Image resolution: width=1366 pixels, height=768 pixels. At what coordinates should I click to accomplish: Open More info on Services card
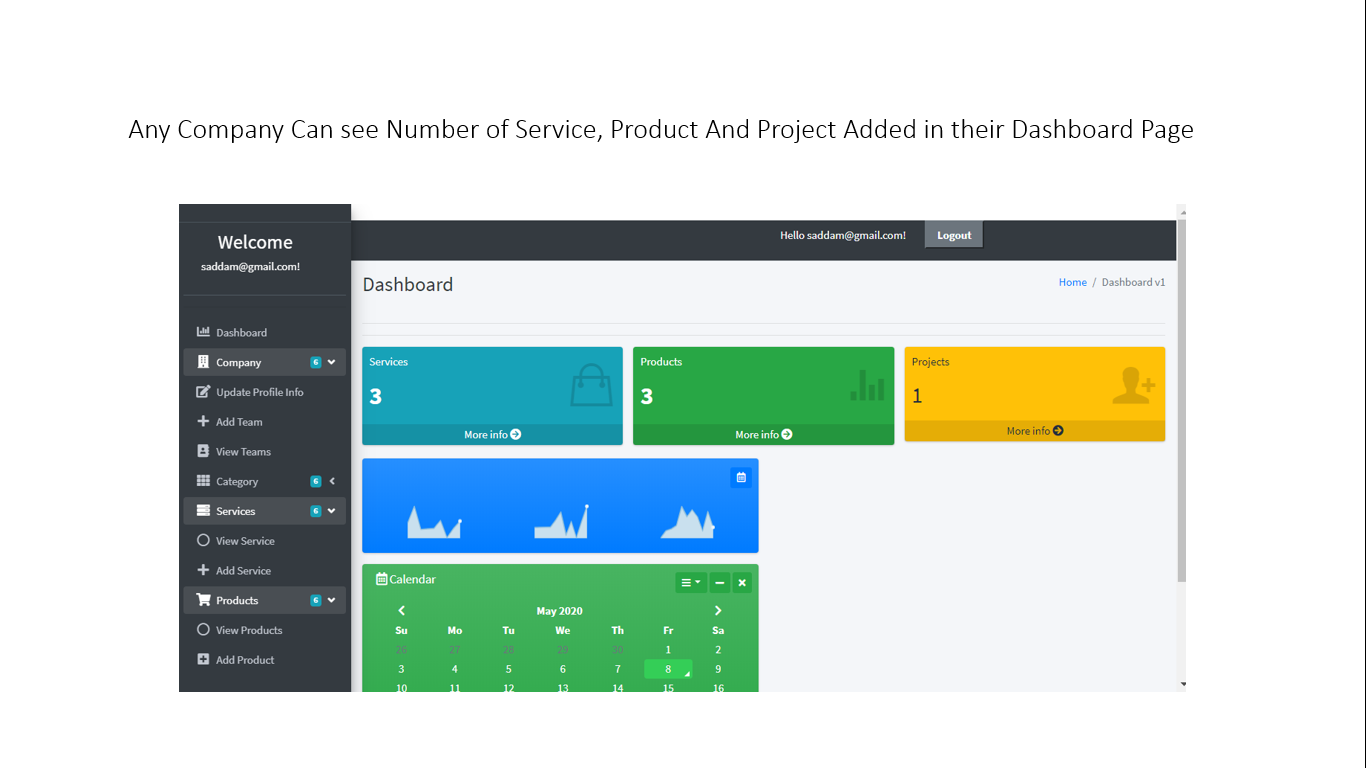[492, 434]
